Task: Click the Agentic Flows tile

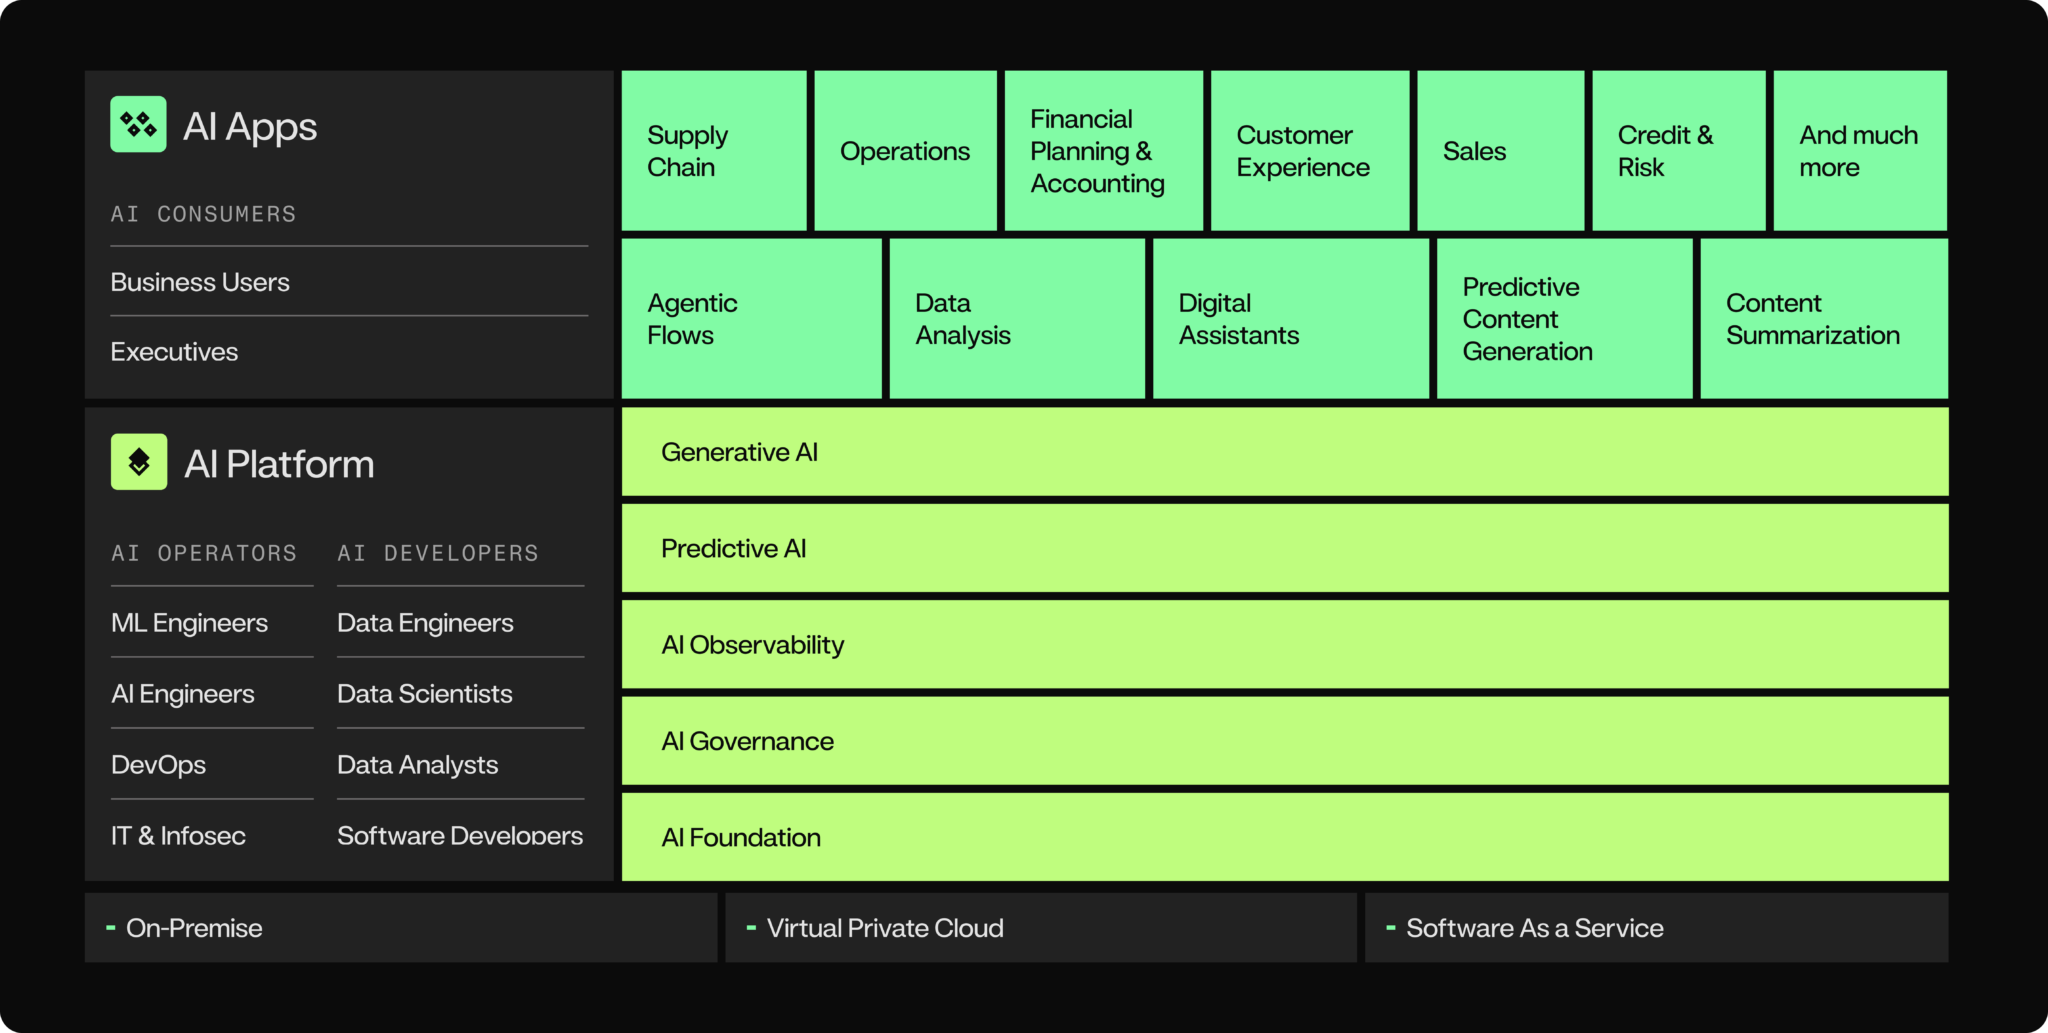Action: [x=752, y=319]
